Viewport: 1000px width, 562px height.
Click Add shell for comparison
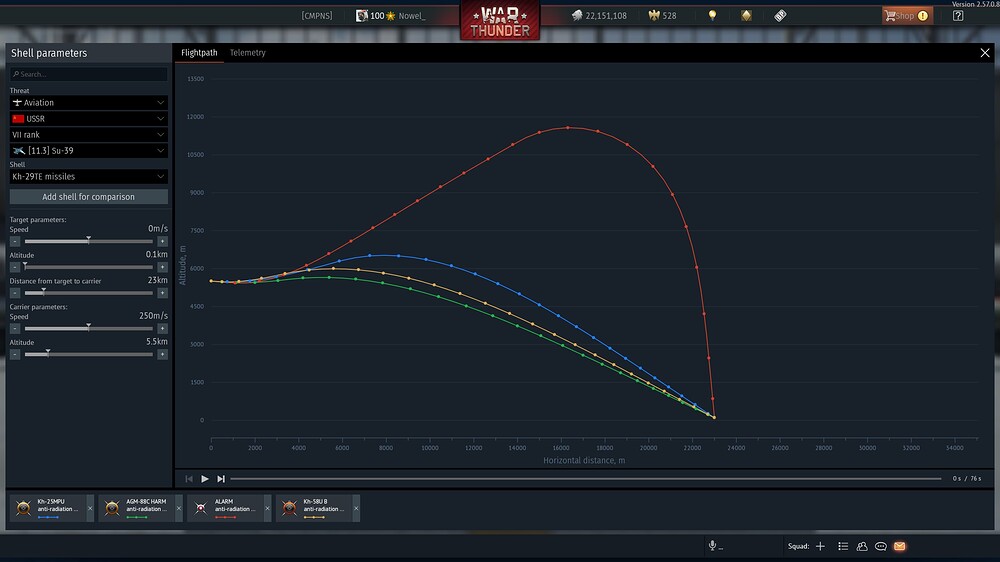89,196
